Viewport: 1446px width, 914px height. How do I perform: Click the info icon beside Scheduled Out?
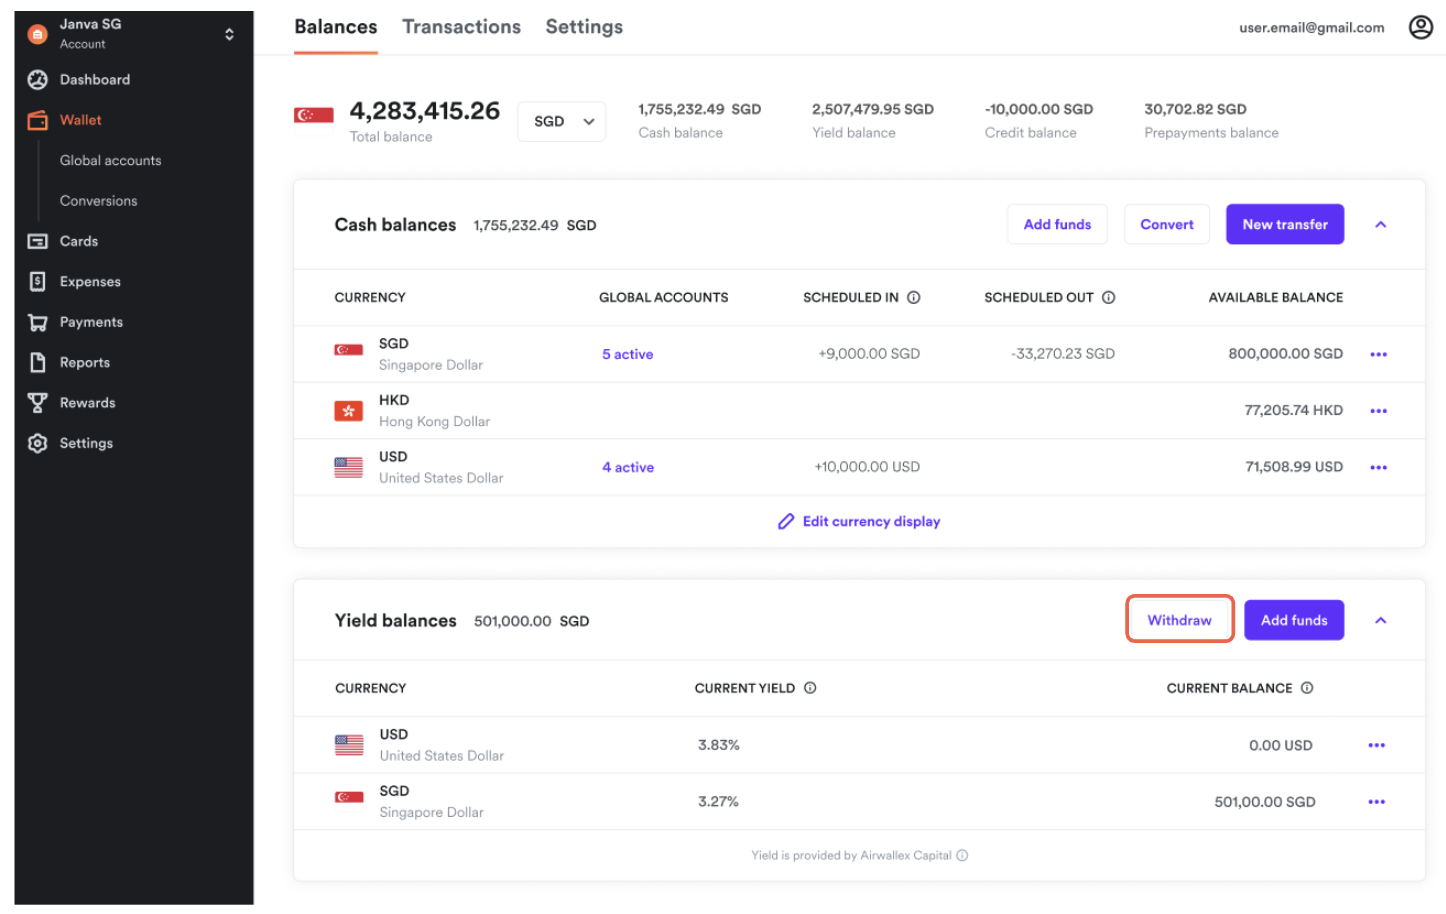(1108, 297)
